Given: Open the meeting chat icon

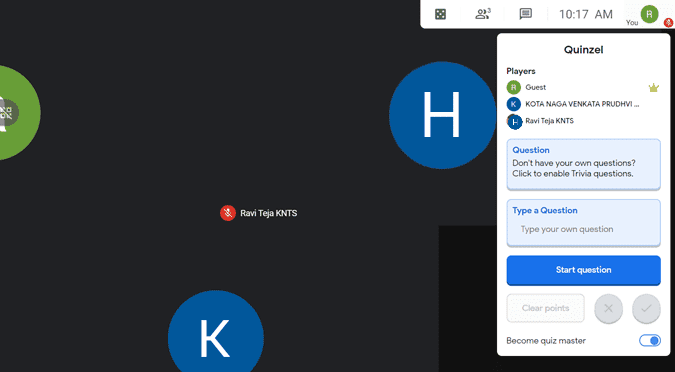Looking at the screenshot, I should pos(526,14).
